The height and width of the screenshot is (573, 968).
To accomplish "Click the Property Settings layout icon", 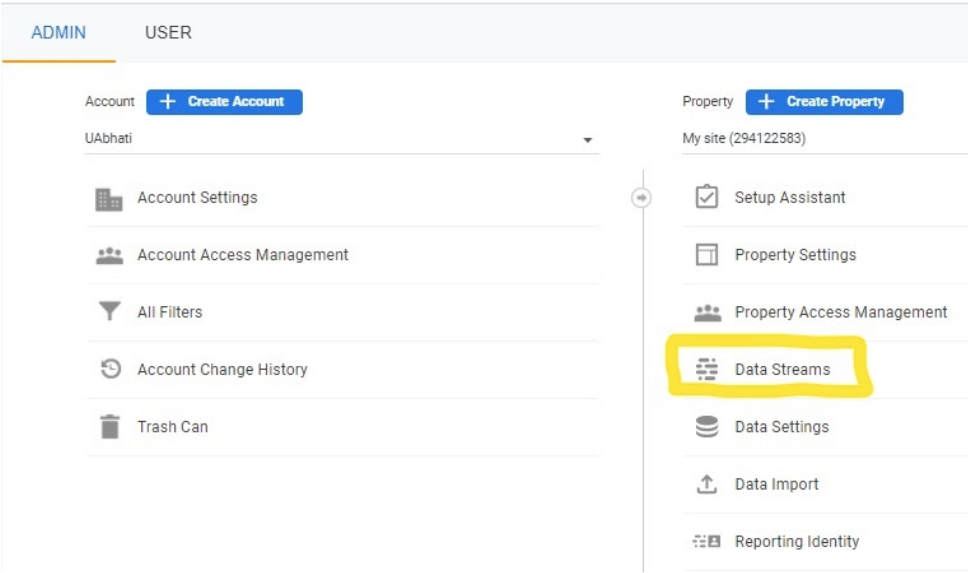I will point(707,254).
